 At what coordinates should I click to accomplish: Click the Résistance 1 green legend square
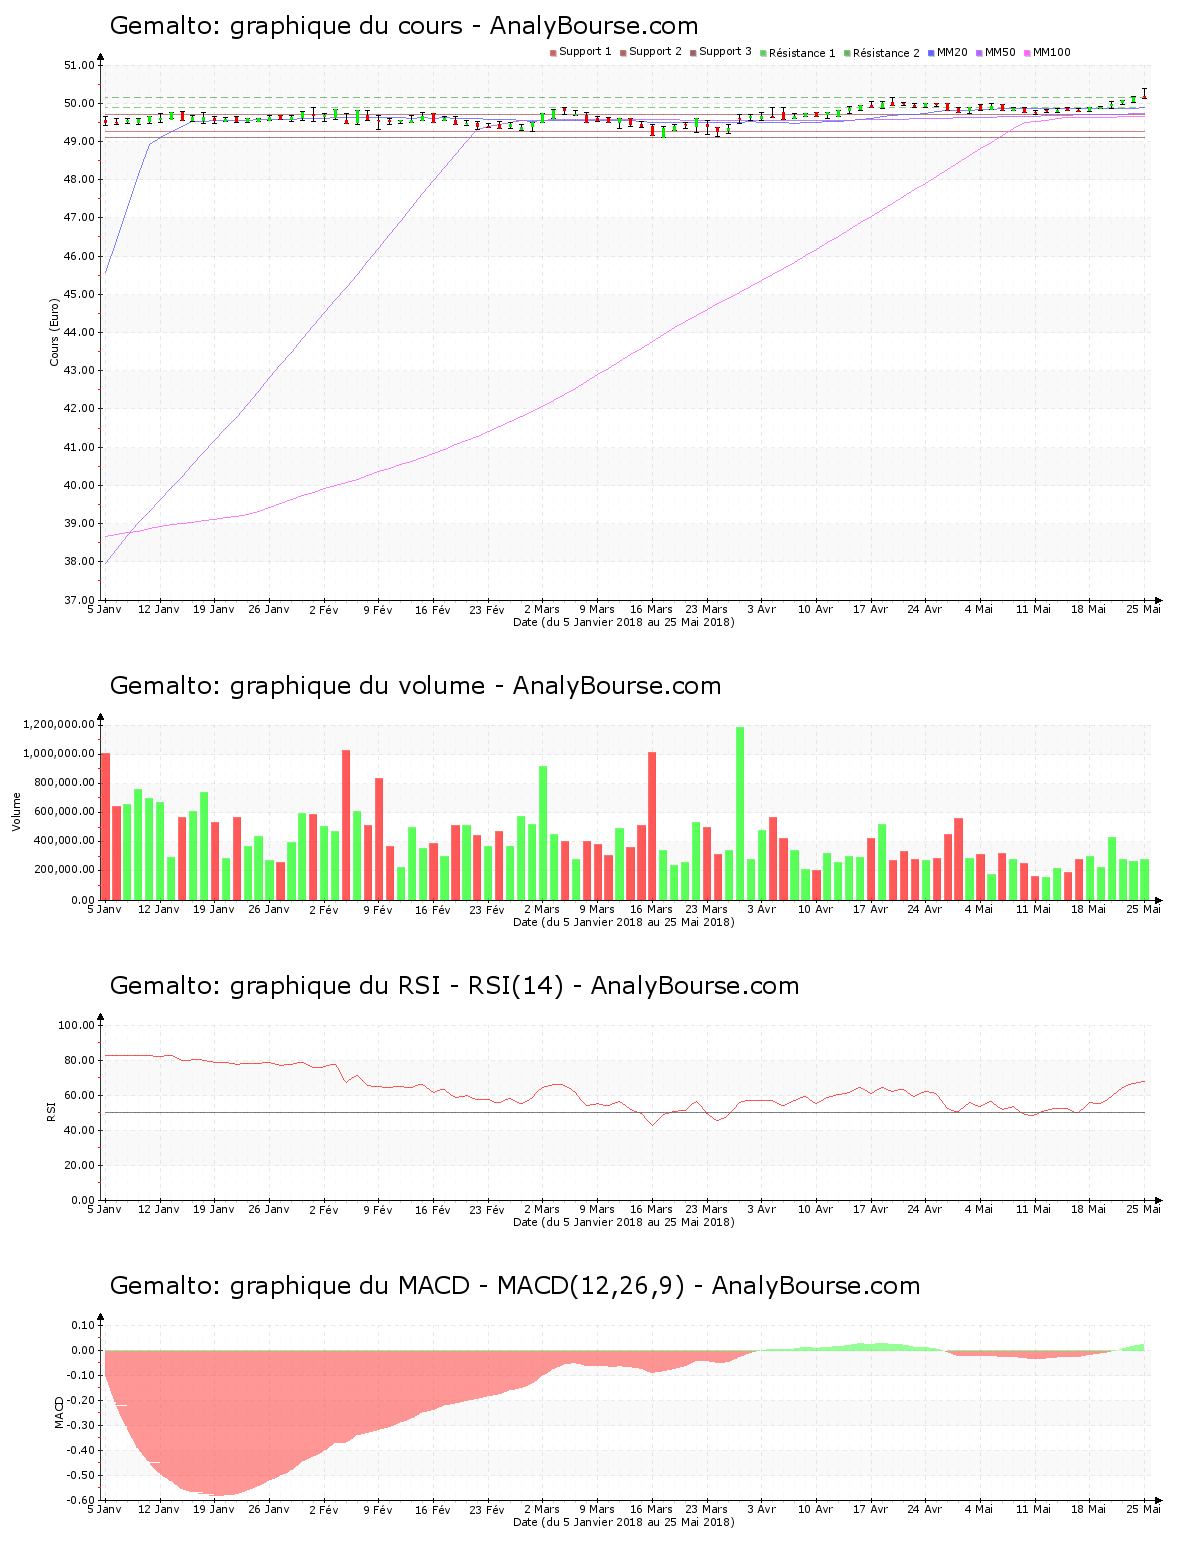(x=763, y=53)
